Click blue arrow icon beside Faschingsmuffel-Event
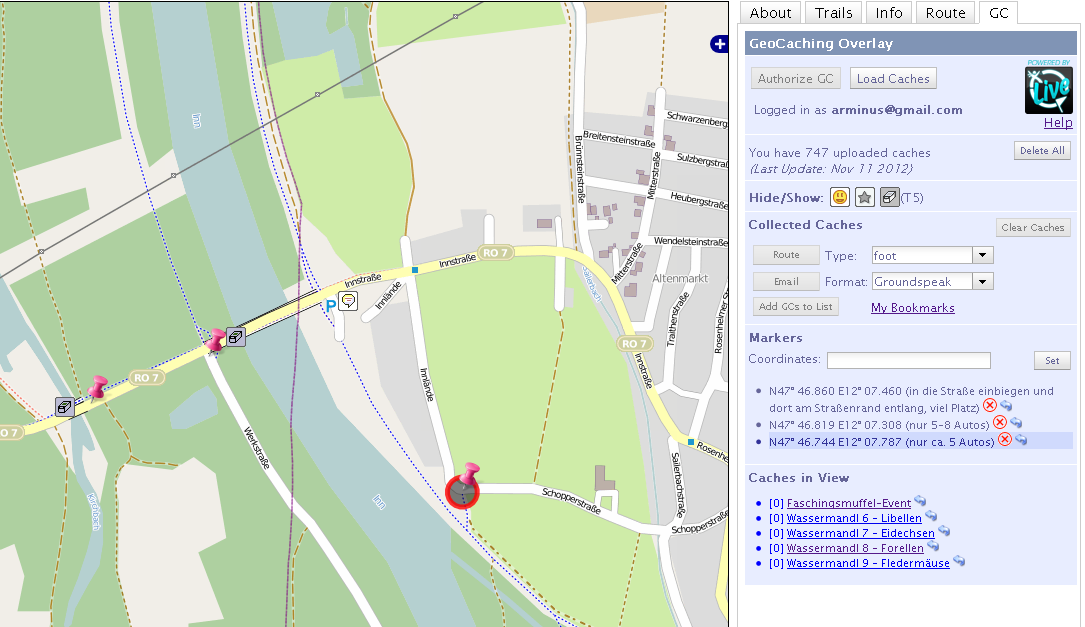This screenshot has width=1085, height=627. pyautogui.click(x=920, y=501)
